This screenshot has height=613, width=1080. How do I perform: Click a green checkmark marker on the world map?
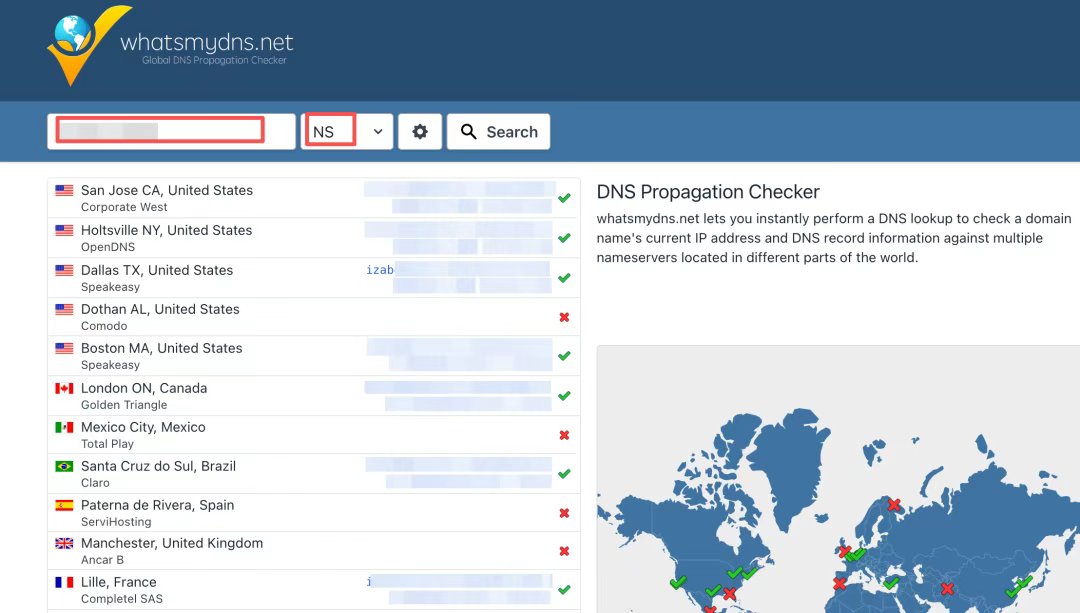coord(678,581)
